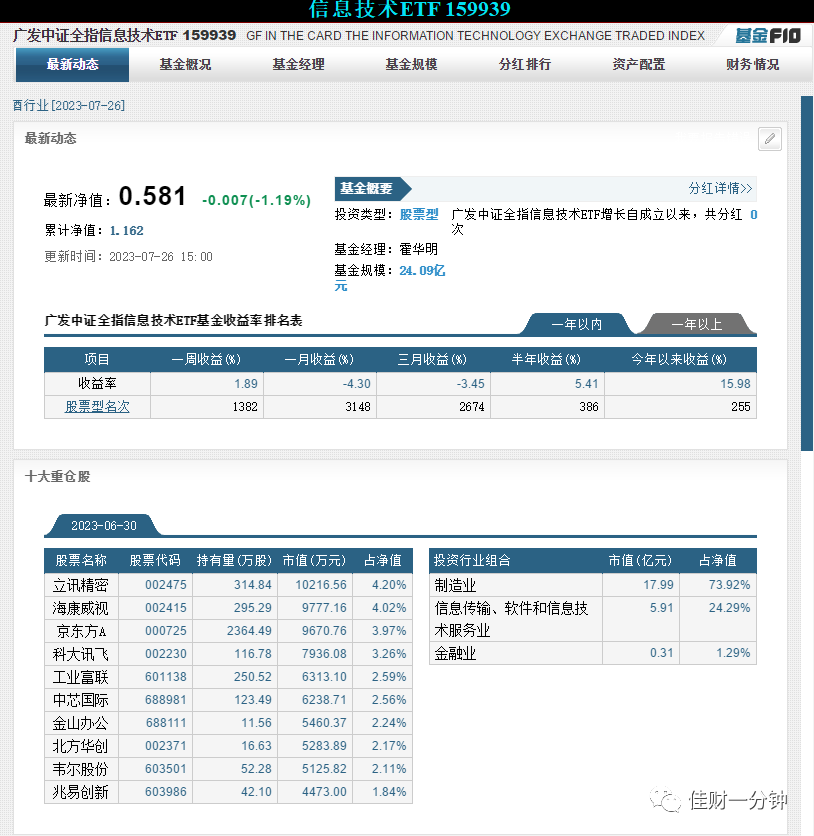The width and height of the screenshot is (814, 836).
Task: Open the 基金经理 tab
Action: coord(299,65)
